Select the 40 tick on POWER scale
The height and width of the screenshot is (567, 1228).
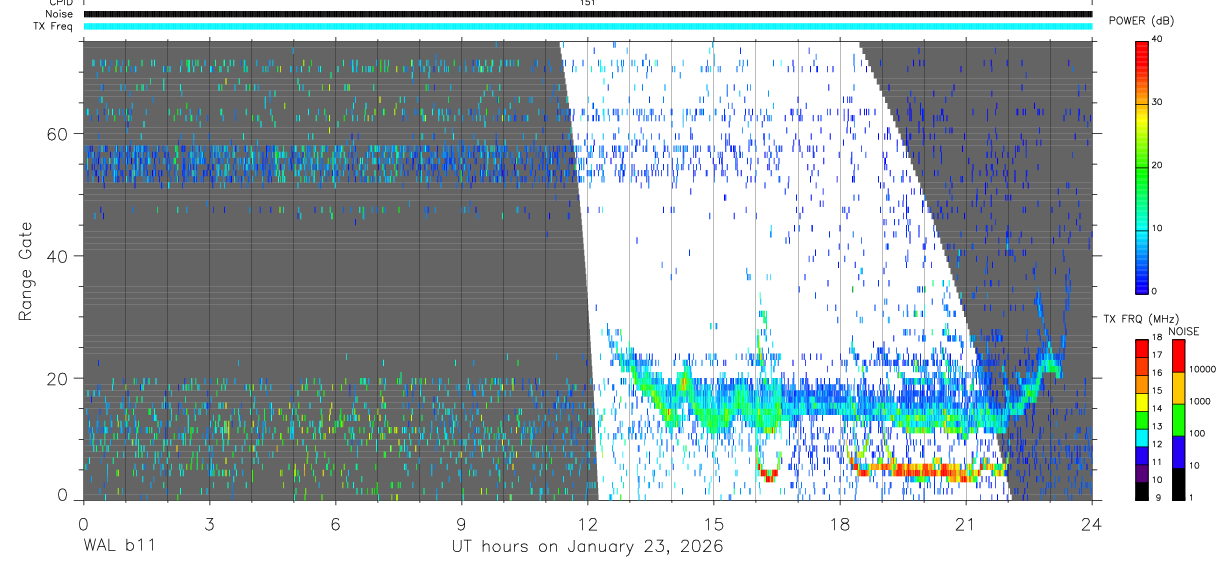[1157, 40]
